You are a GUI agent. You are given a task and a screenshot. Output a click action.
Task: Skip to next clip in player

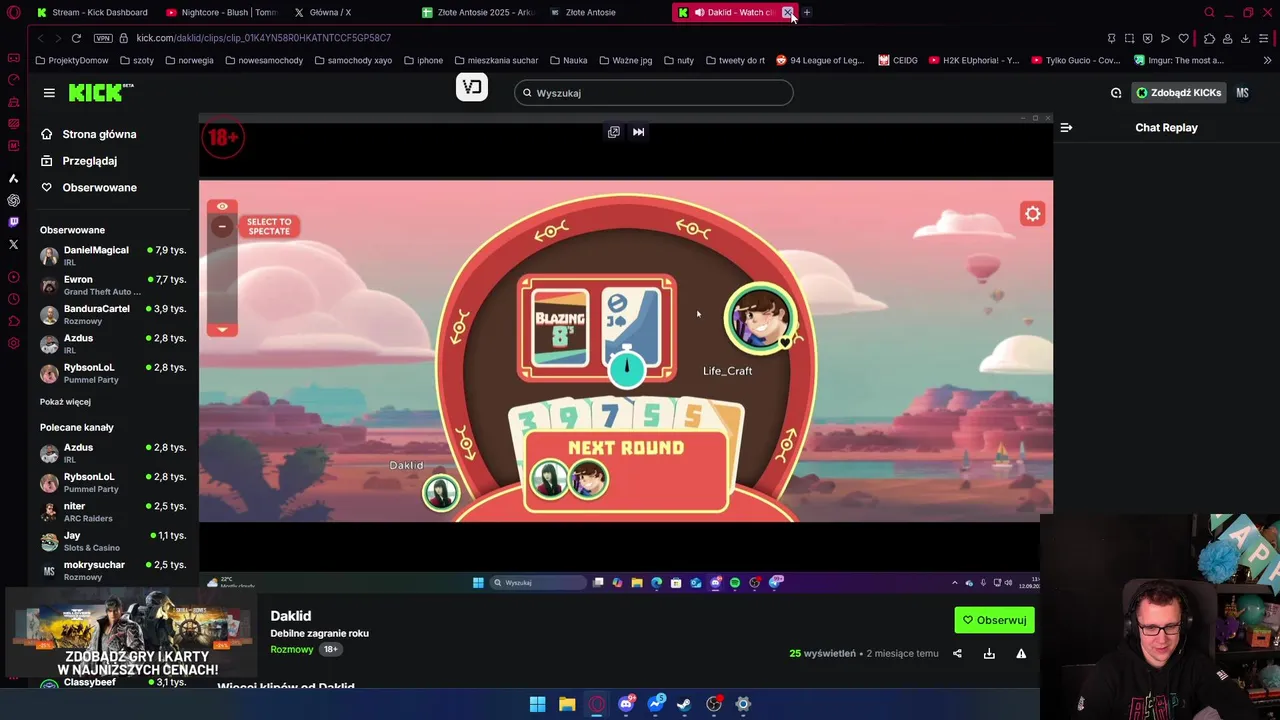[638, 132]
